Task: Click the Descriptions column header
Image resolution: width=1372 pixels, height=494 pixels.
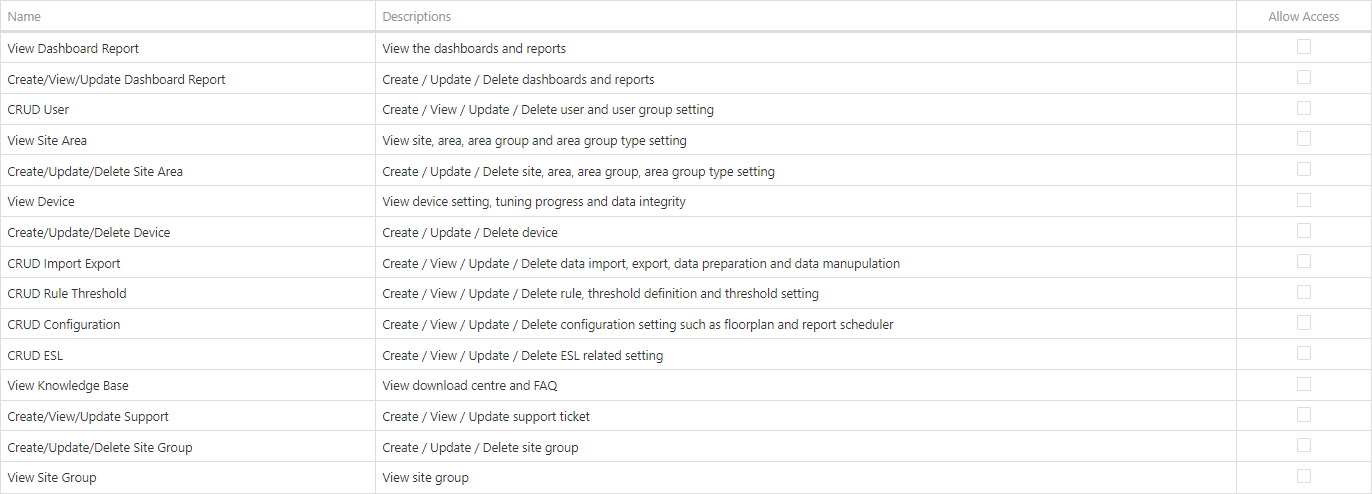Action: pos(417,17)
